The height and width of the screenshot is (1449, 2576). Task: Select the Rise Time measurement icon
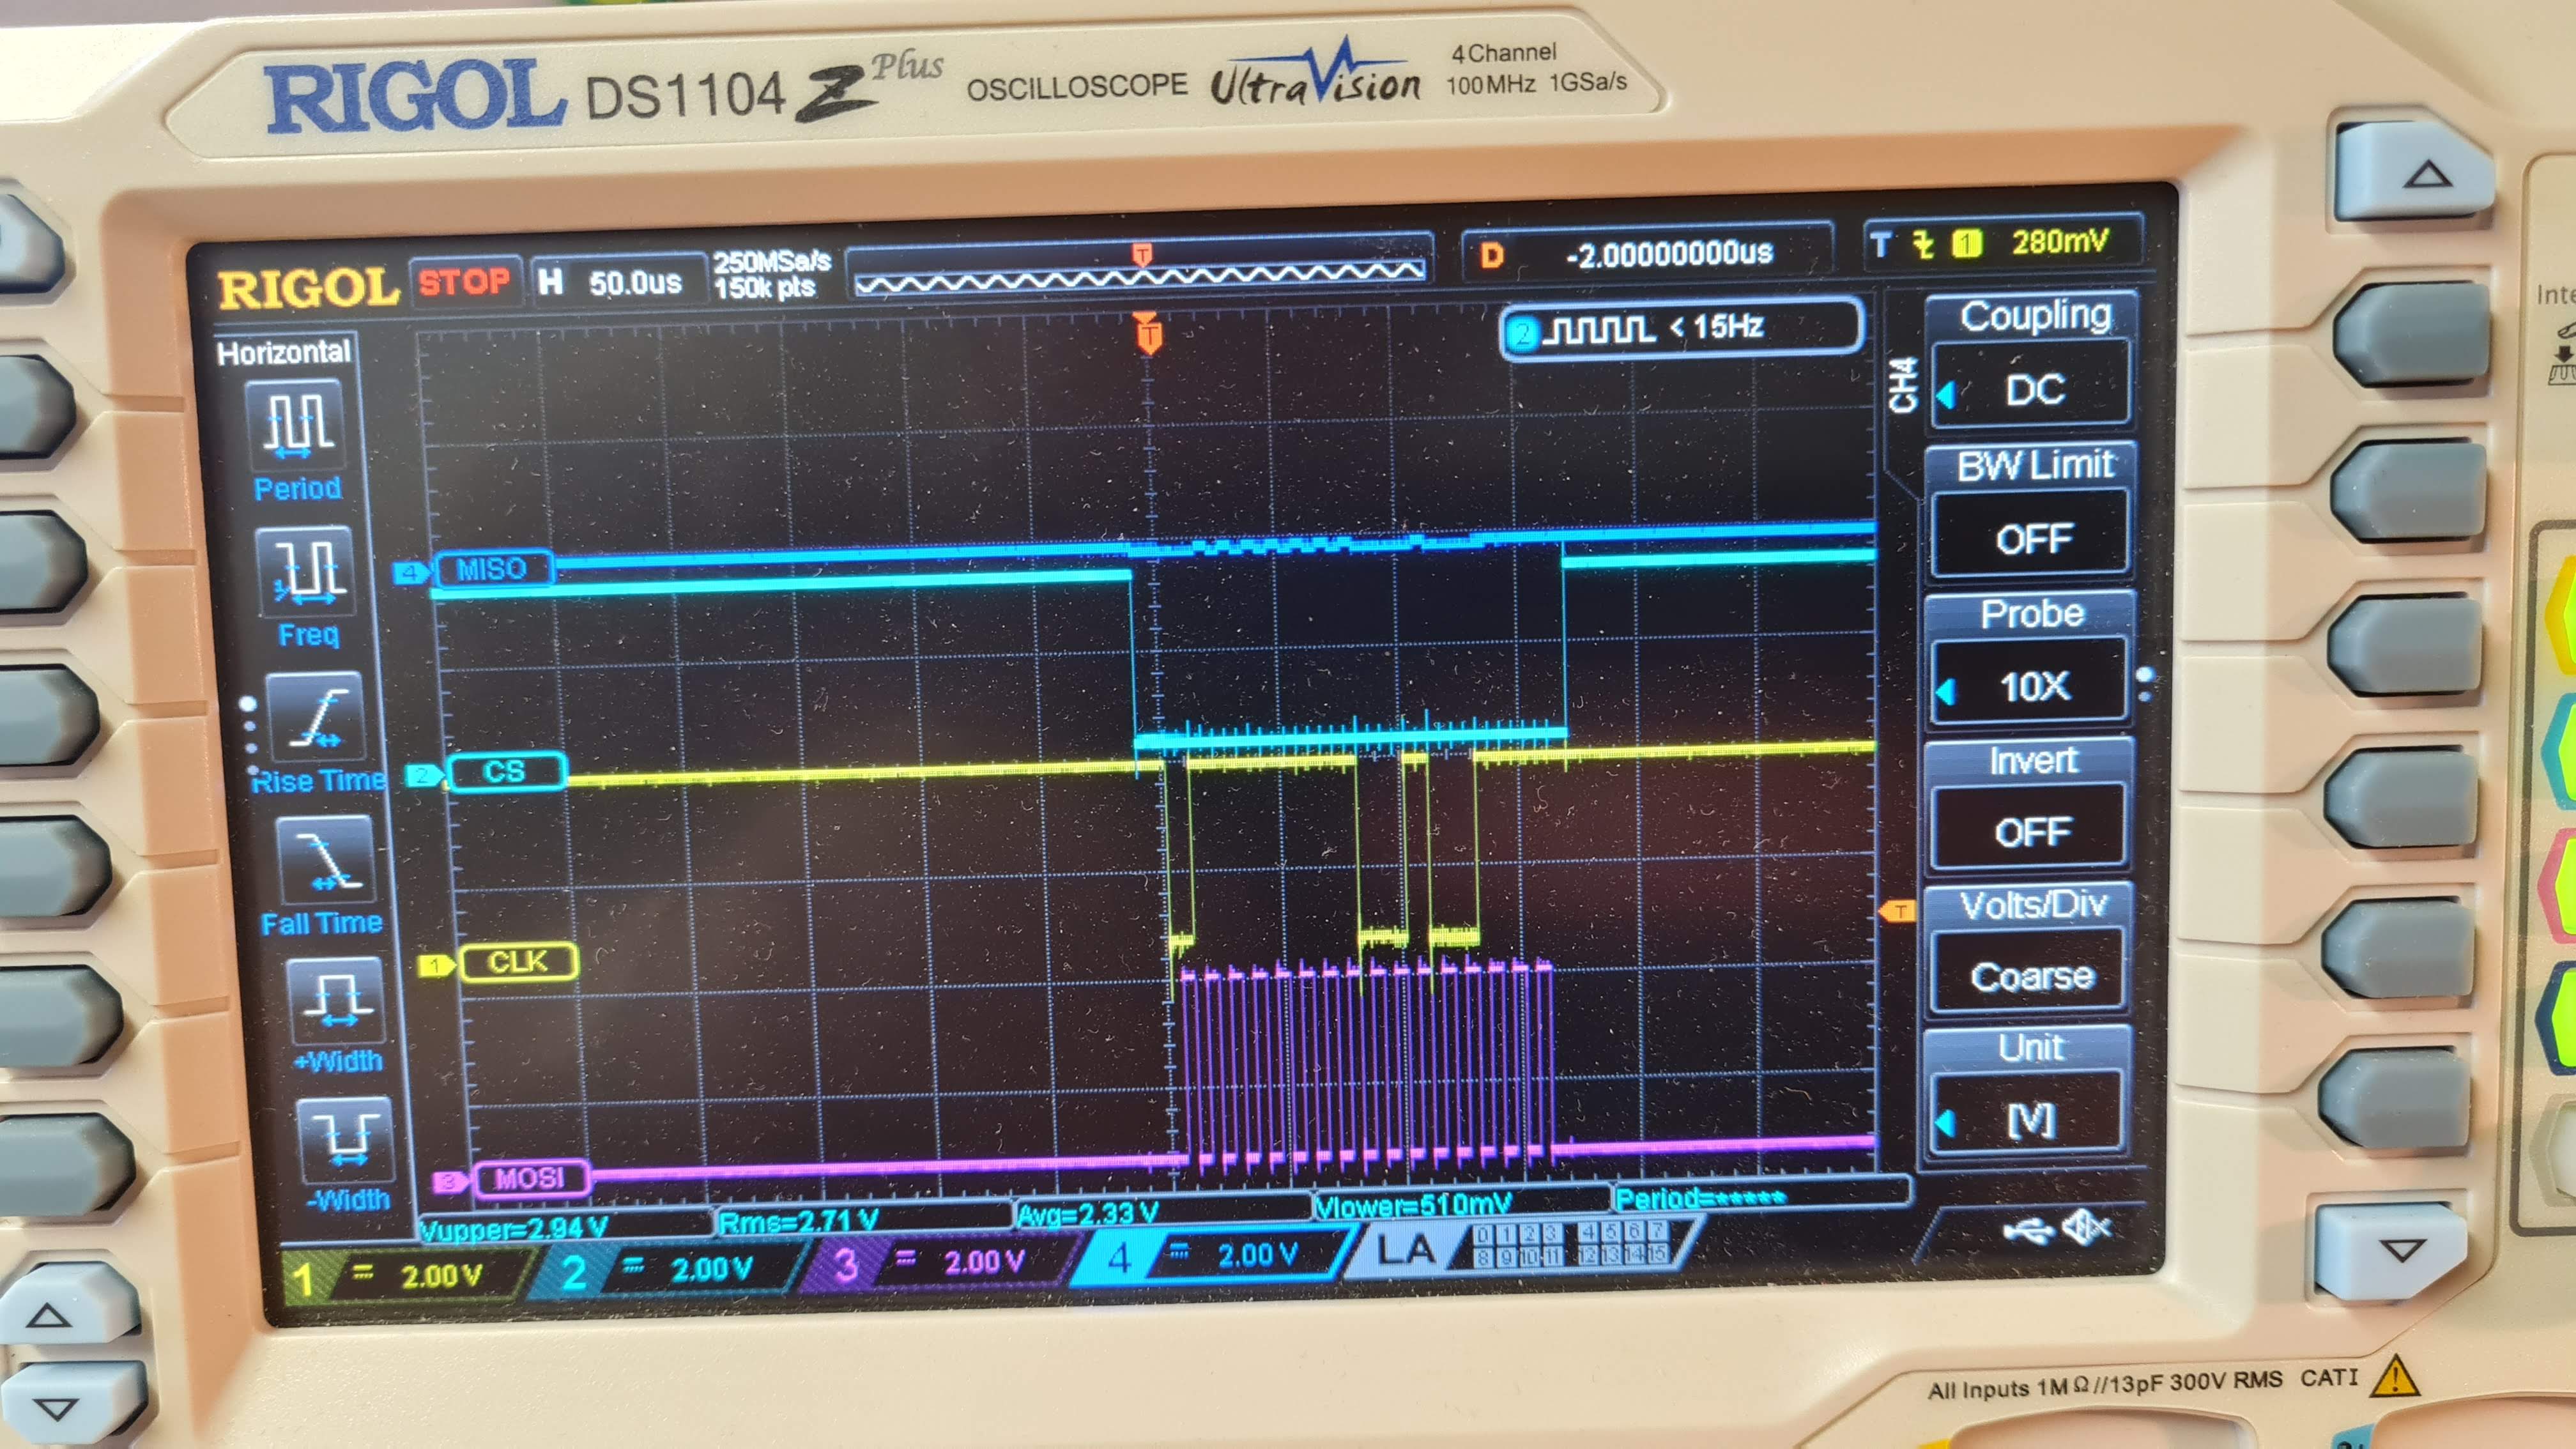(x=315, y=716)
